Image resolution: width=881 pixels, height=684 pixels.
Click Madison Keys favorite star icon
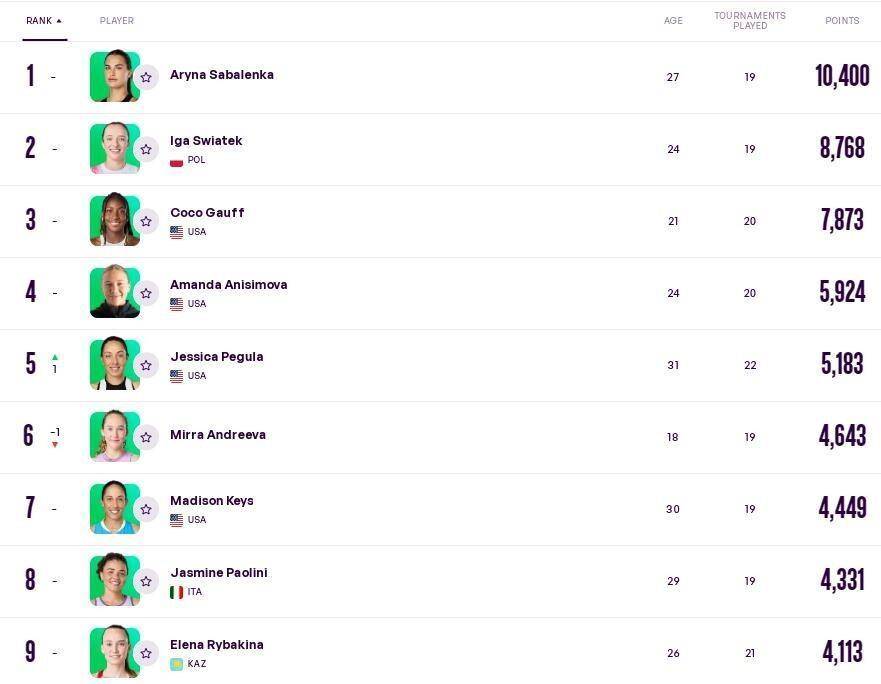click(146, 509)
